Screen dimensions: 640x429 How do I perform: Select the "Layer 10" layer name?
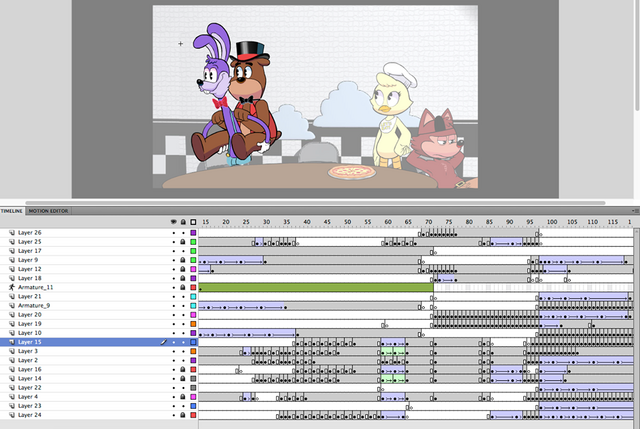point(29,333)
